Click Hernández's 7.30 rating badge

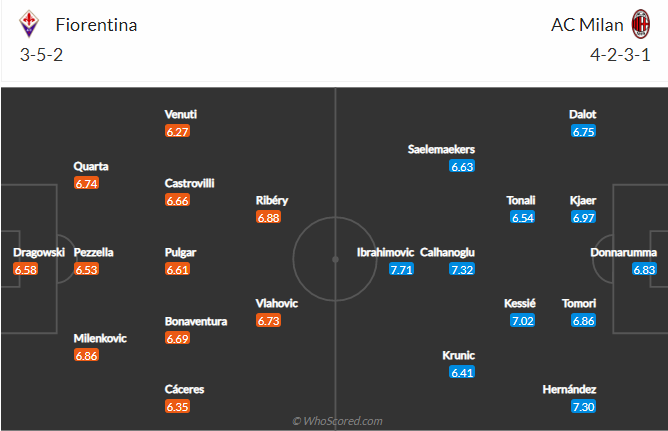coord(583,407)
